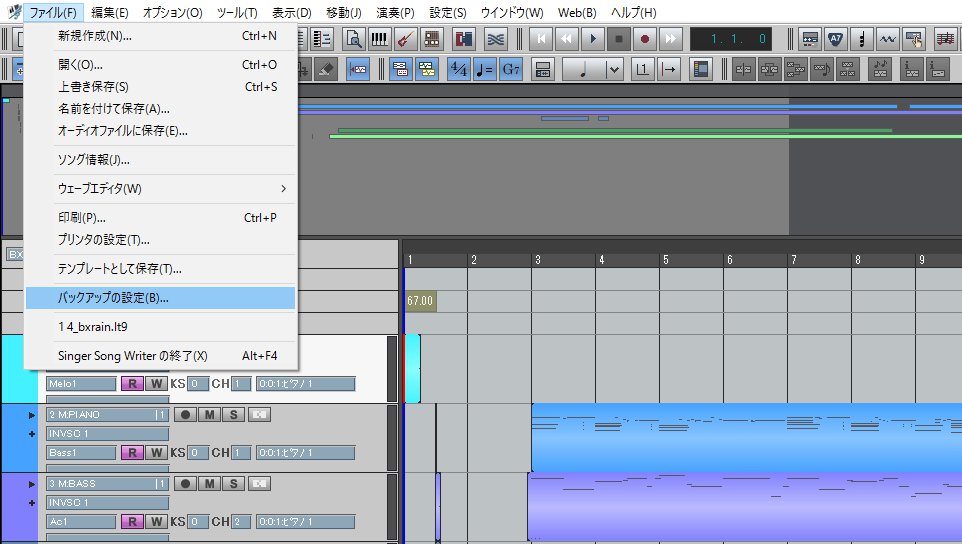Mute the 2 M:PIANO track
Viewport: 962px width, 544px height.
(x=210, y=415)
